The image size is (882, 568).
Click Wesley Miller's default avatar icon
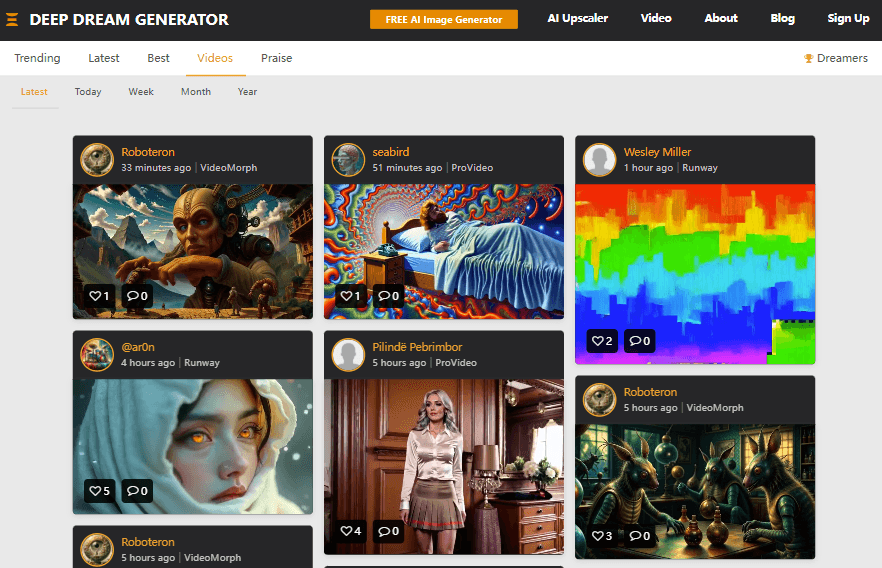click(599, 159)
